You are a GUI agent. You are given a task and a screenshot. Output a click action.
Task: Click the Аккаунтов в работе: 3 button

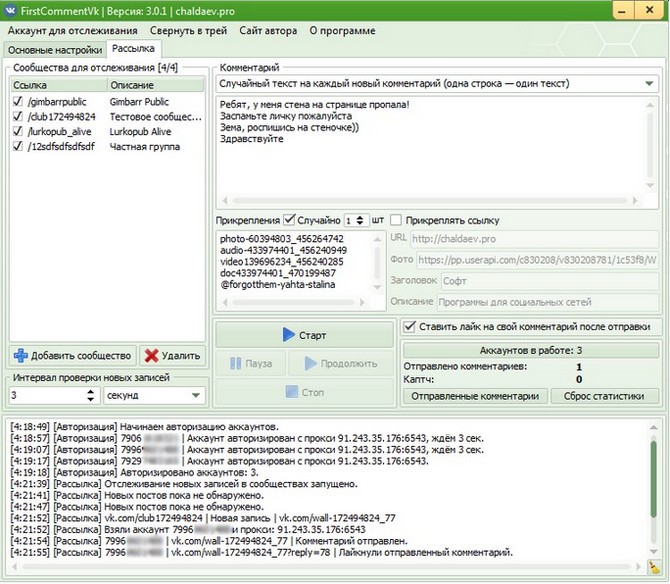click(531, 351)
